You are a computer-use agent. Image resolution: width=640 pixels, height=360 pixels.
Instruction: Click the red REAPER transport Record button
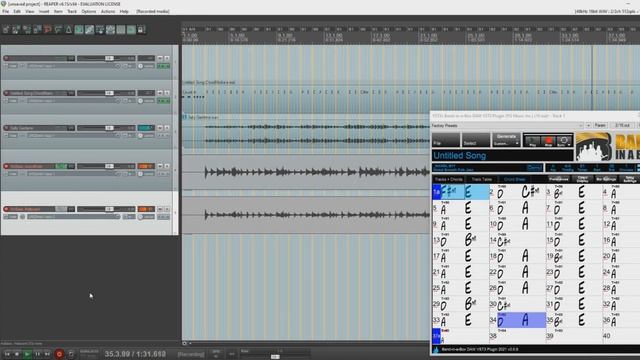click(x=59, y=354)
